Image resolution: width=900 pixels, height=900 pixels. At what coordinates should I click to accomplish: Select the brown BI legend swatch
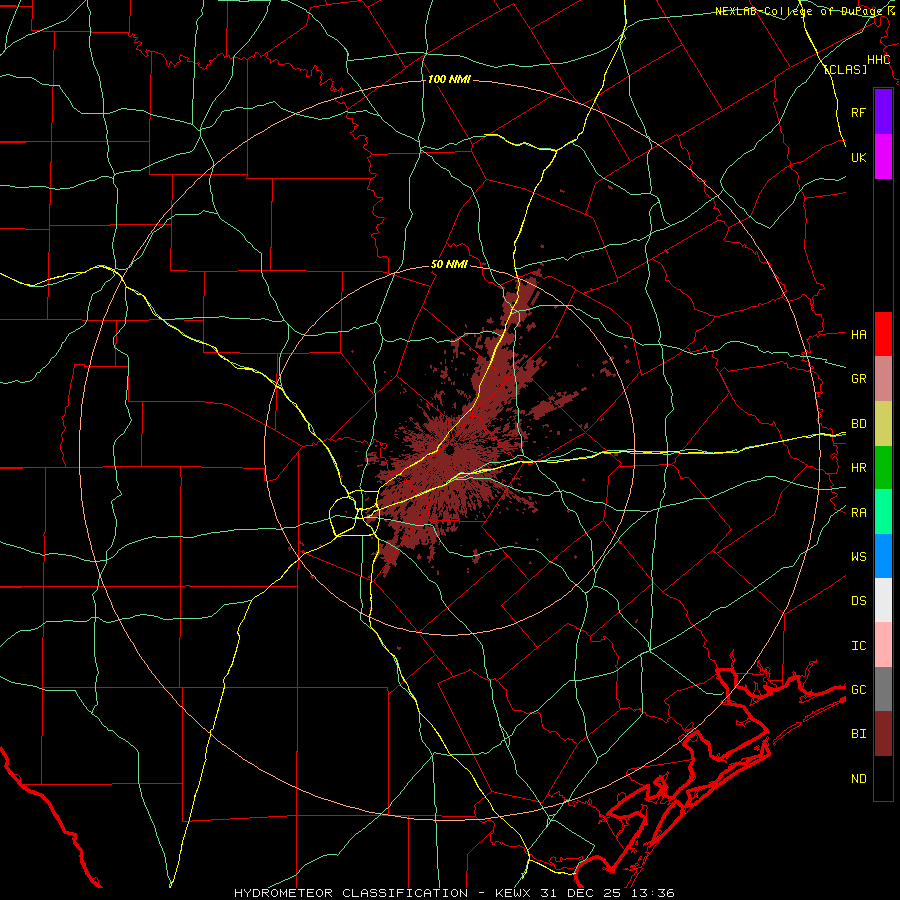[x=883, y=734]
